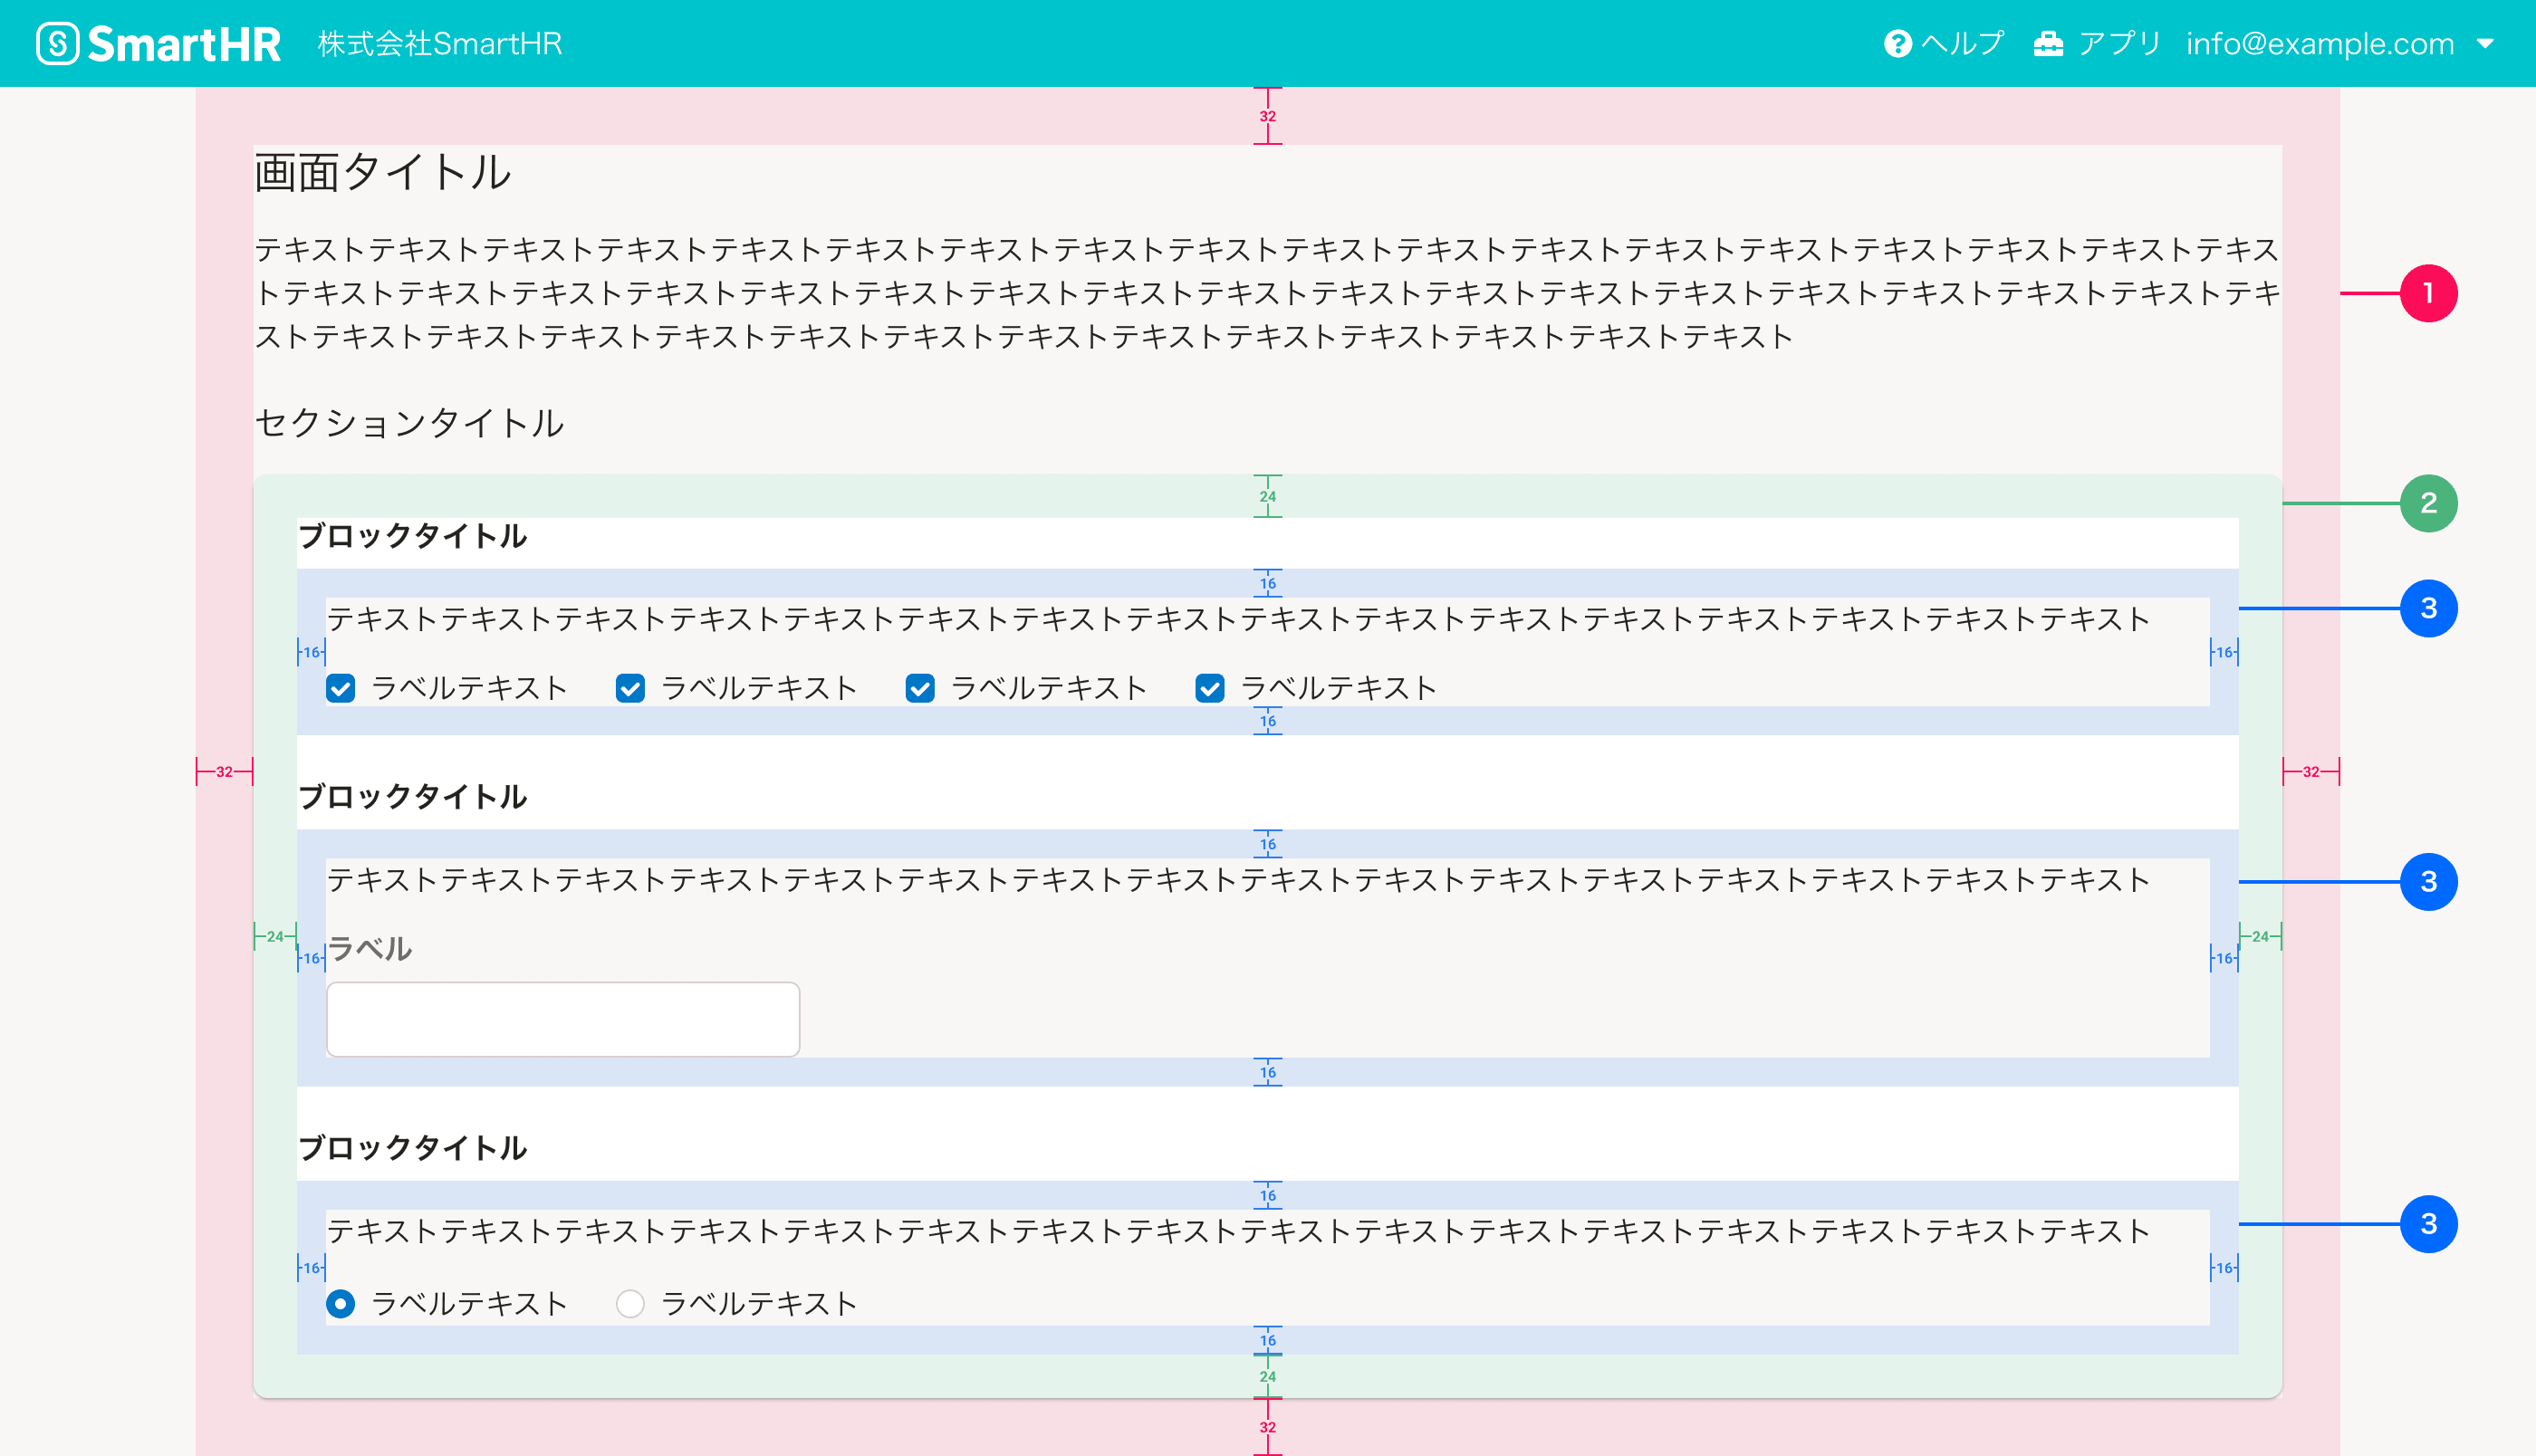This screenshot has height=1456, width=2536.
Task: Toggle the fourth ラベルテキスト checkbox
Action: [x=1210, y=688]
